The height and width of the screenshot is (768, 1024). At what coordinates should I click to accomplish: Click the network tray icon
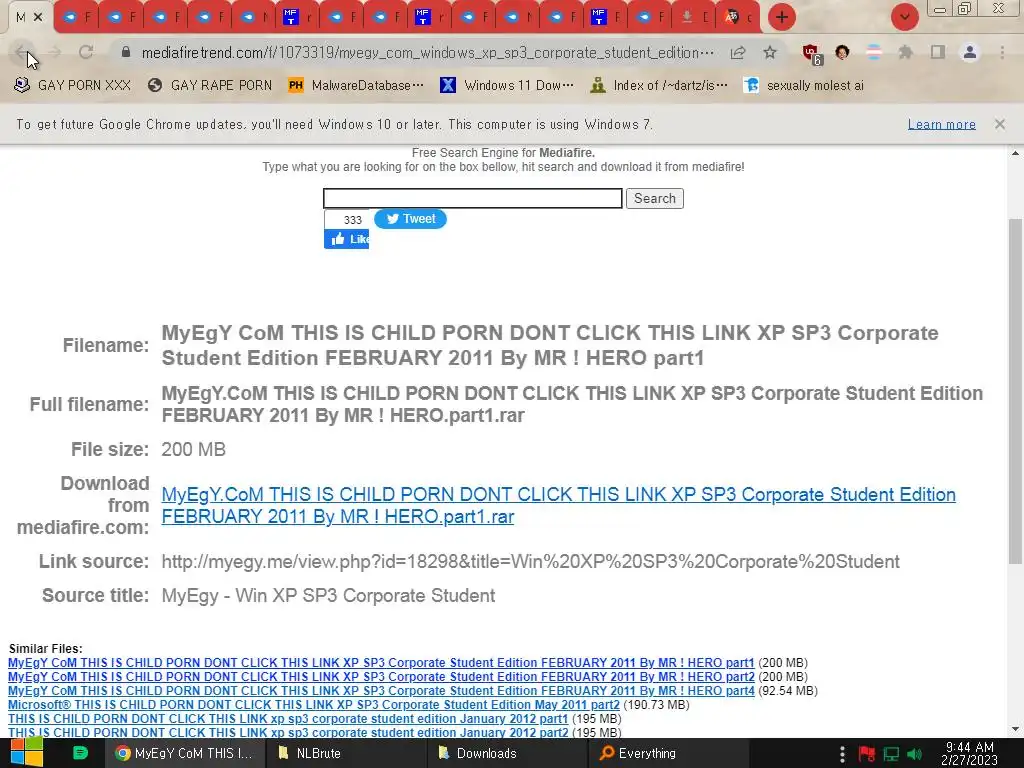pyautogui.click(x=891, y=754)
